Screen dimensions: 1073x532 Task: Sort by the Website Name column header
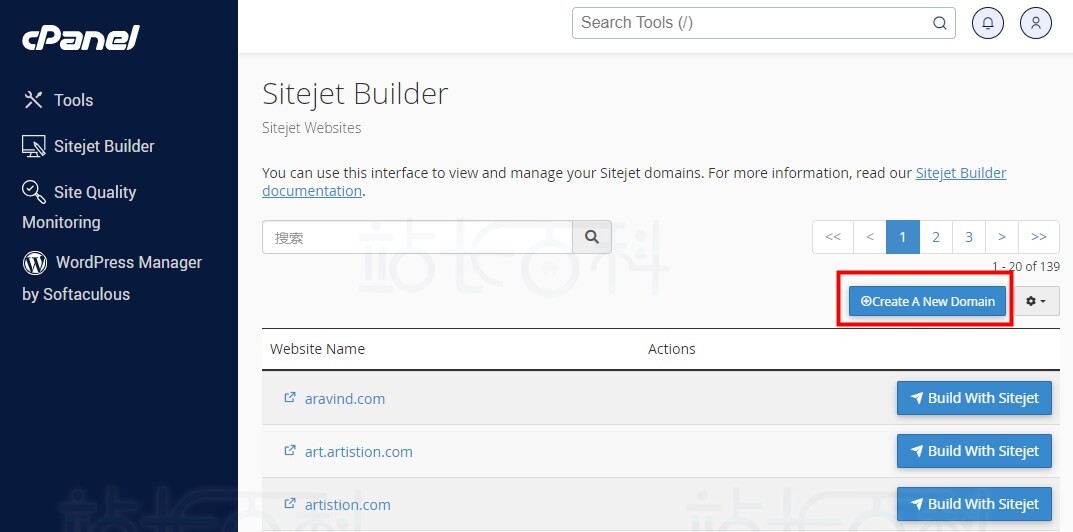tap(318, 349)
